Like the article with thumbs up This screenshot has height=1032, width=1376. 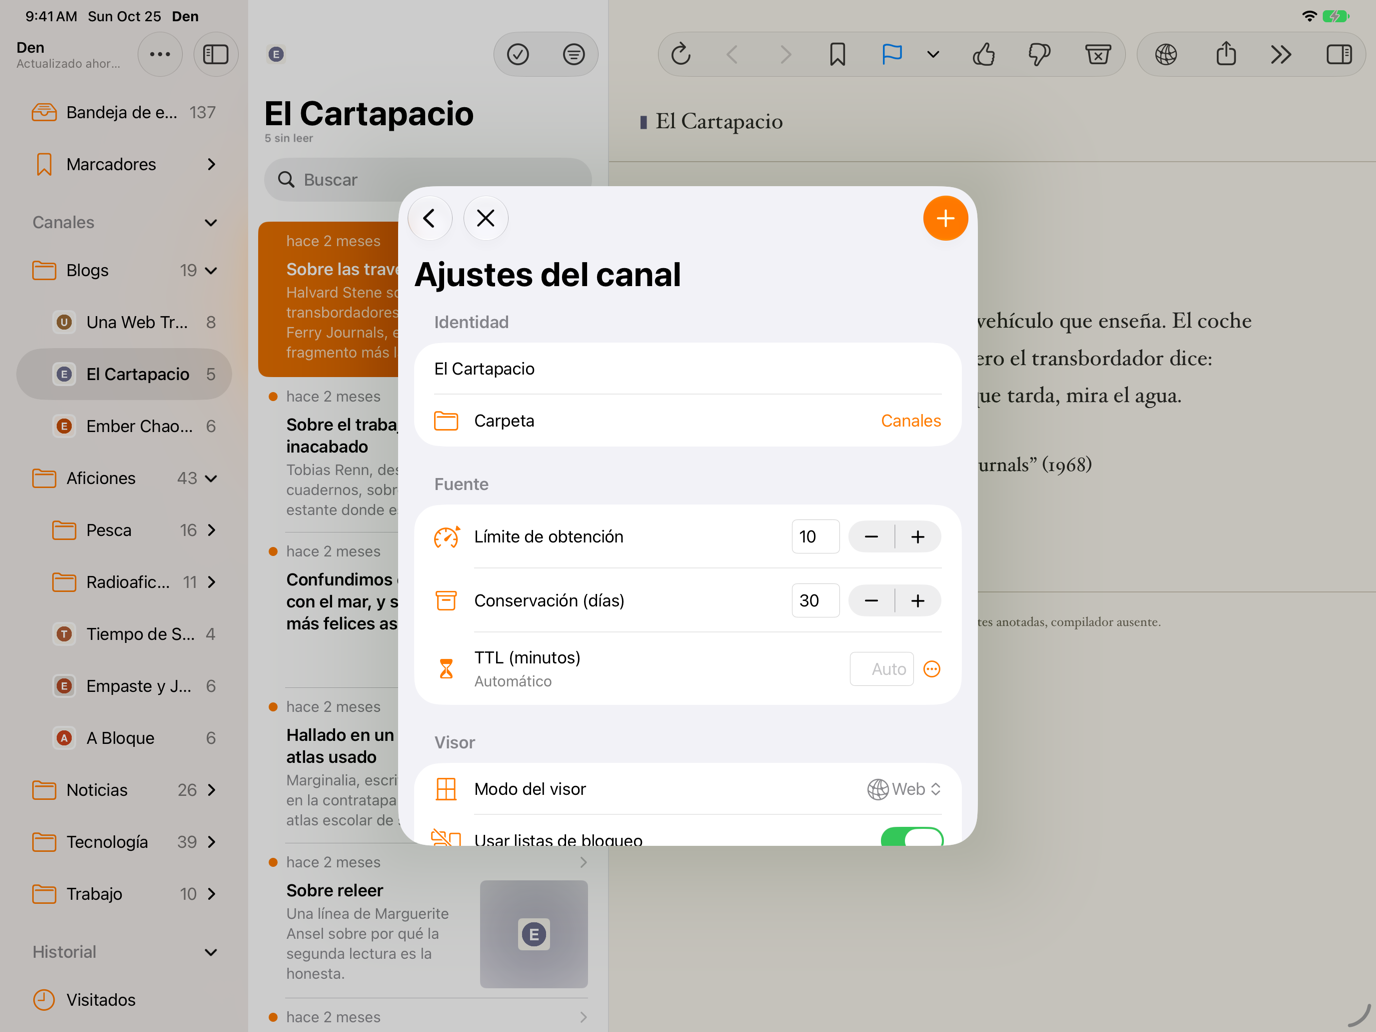tap(984, 54)
